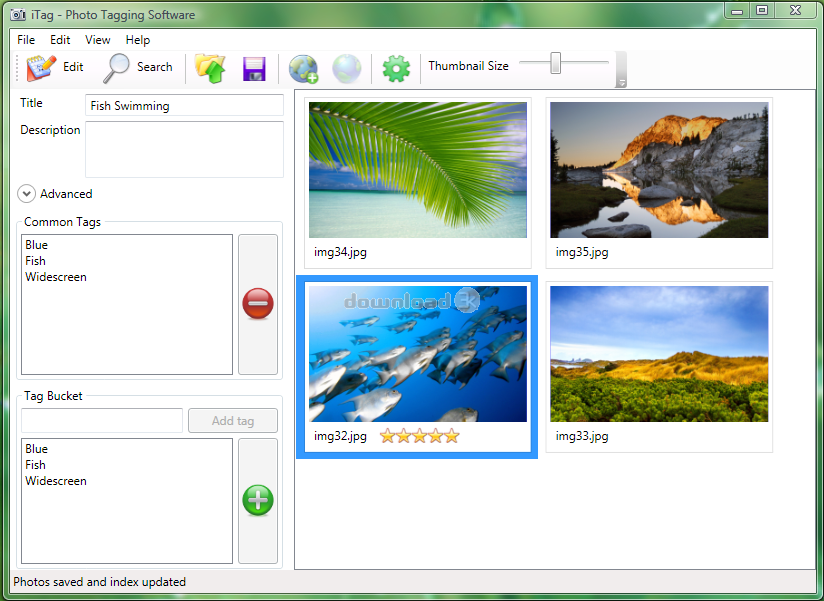Open the Search magnifier tool
This screenshot has width=824, height=601.
click(x=119, y=67)
